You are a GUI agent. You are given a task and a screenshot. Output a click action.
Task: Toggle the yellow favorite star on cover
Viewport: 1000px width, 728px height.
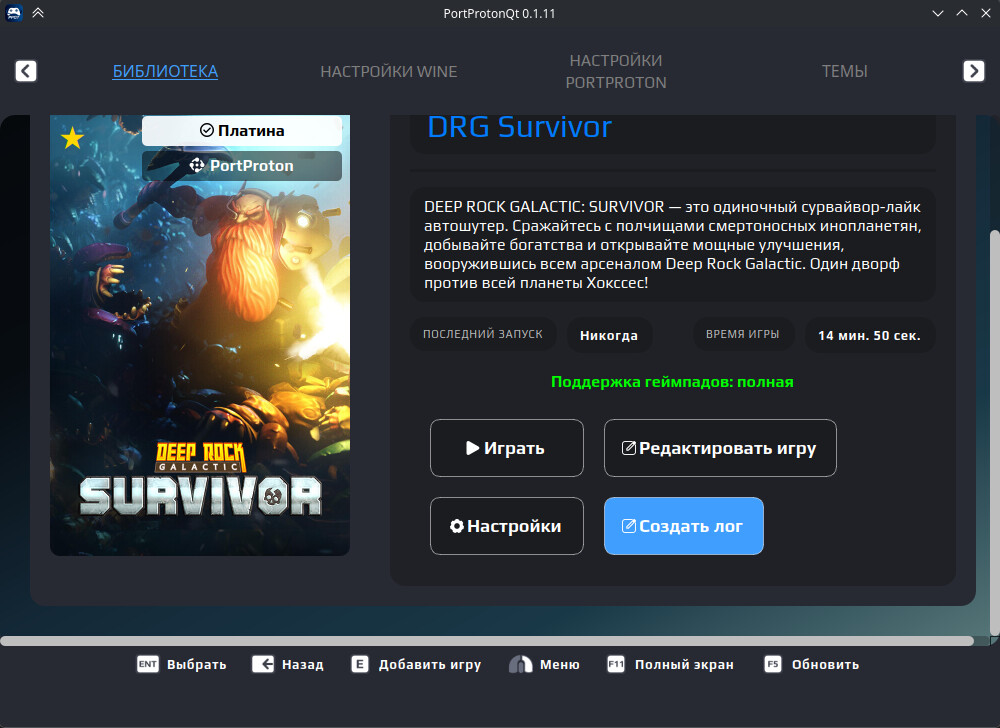tap(72, 138)
